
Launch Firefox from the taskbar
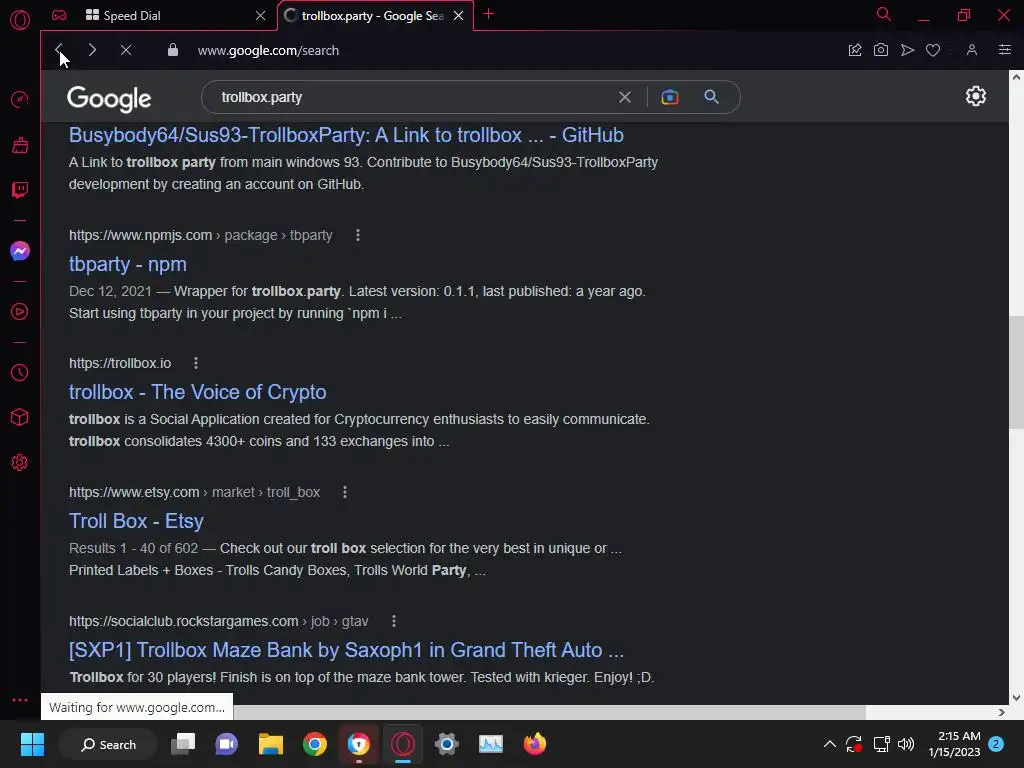(535, 744)
